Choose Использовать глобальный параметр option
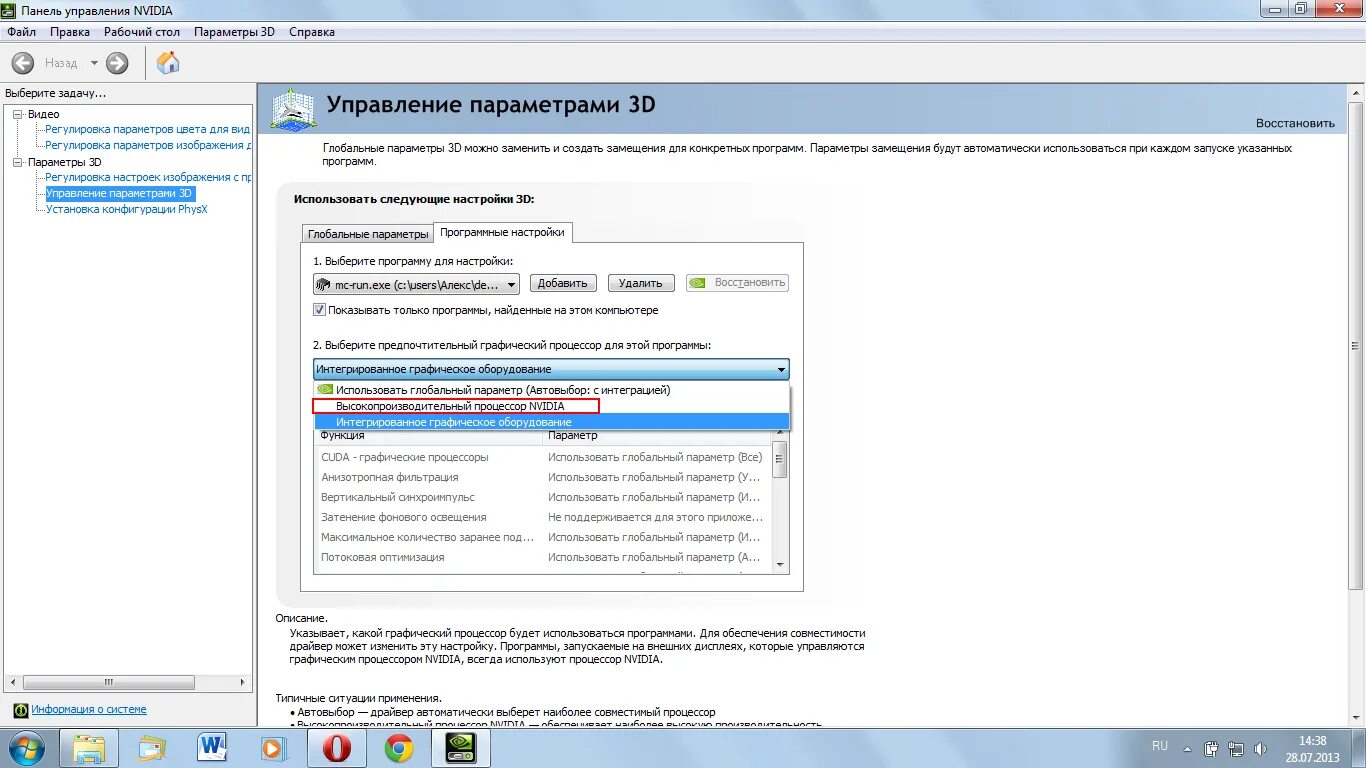Screen dimensions: 1366x768 551,390
